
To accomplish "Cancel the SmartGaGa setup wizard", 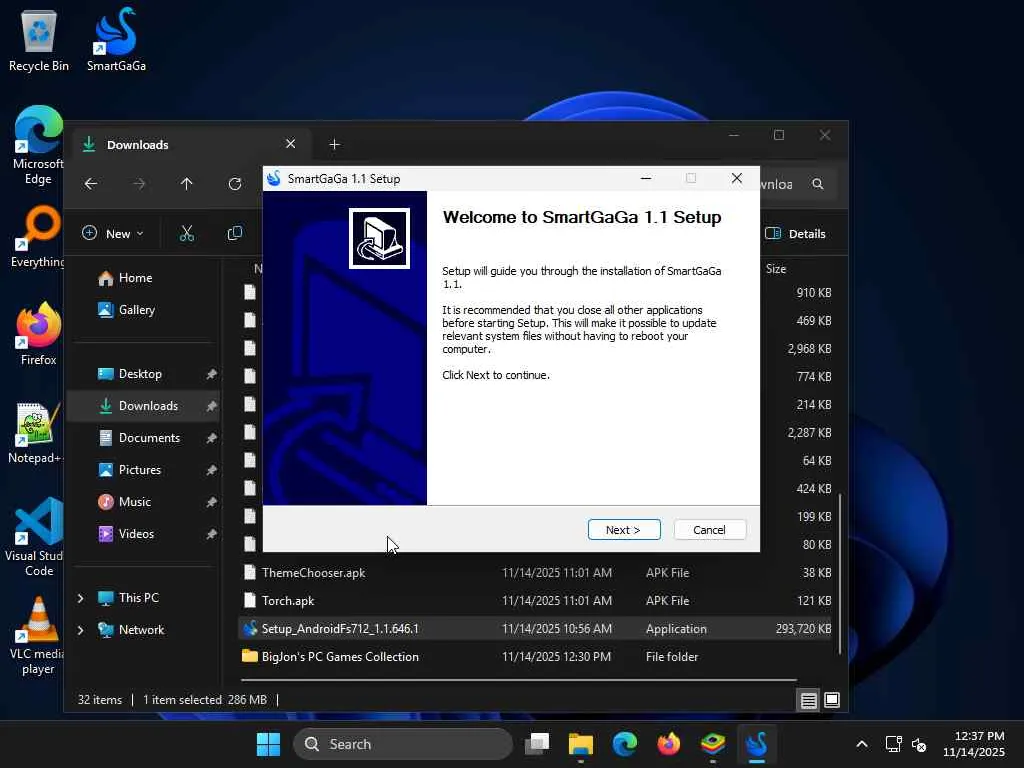I will 709,530.
